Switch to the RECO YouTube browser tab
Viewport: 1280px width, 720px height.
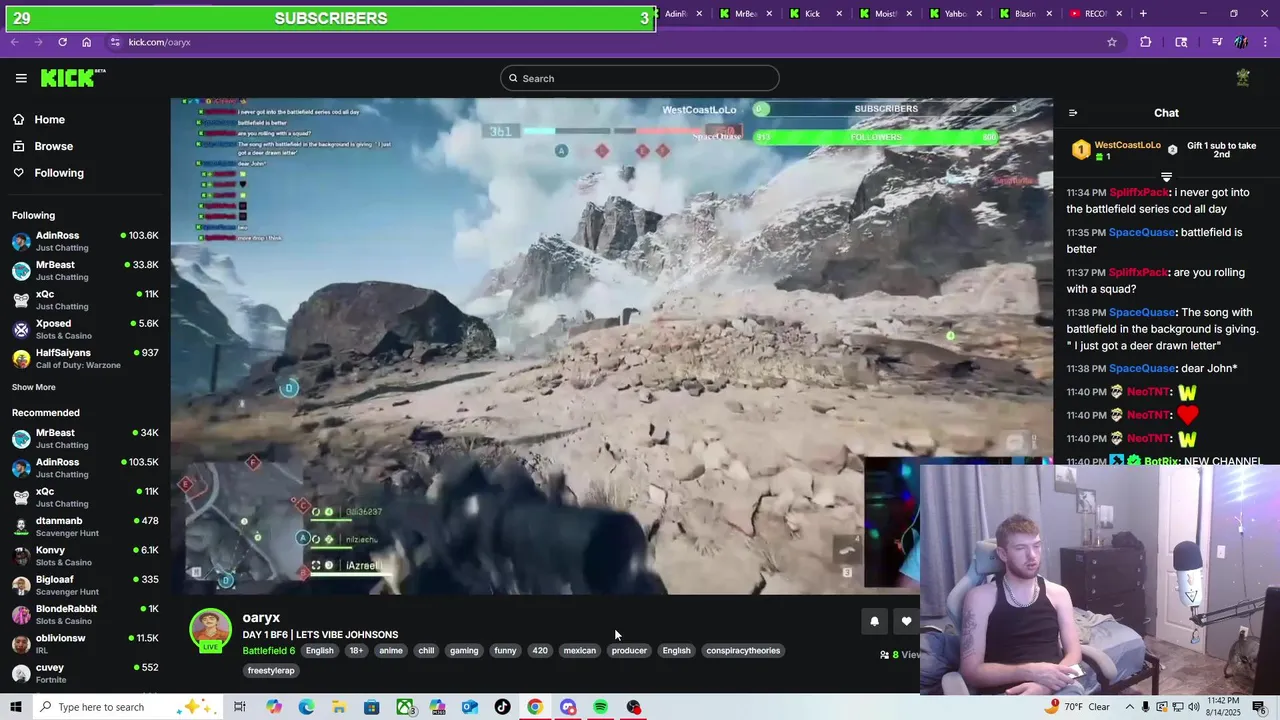click(x=1095, y=13)
